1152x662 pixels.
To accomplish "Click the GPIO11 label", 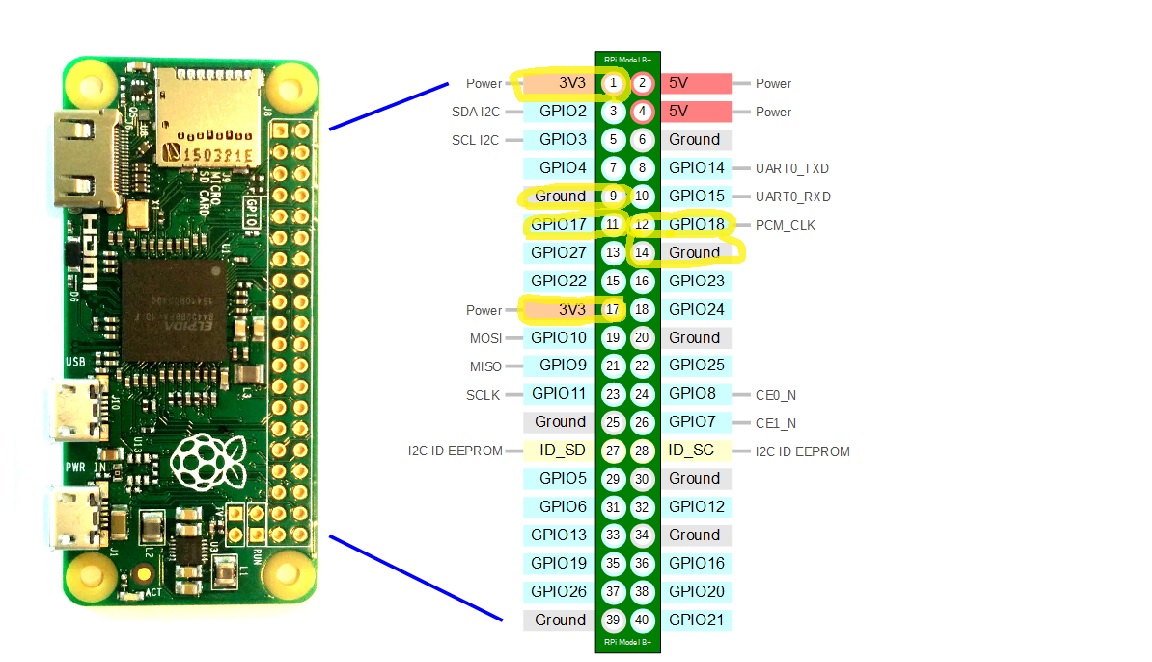I will [x=558, y=394].
